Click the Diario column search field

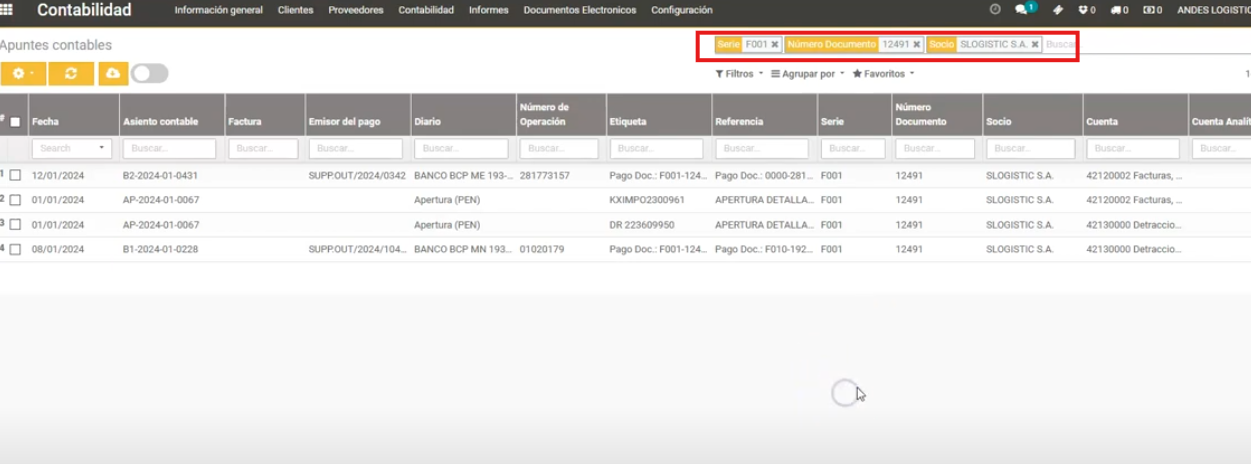click(x=461, y=148)
